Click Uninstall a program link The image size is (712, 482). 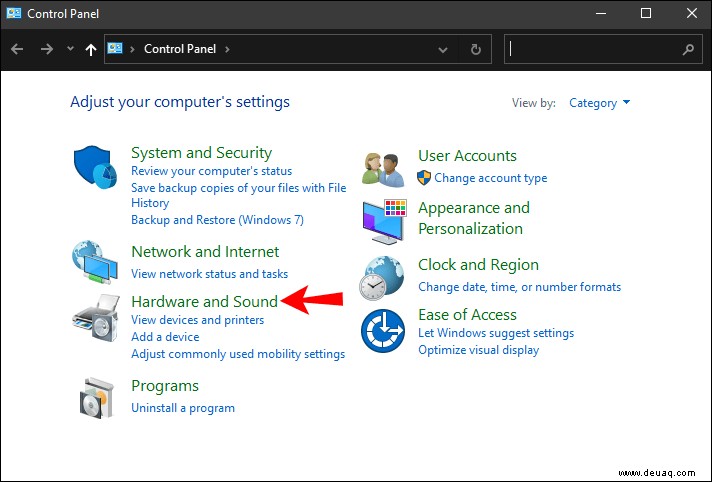(x=183, y=408)
